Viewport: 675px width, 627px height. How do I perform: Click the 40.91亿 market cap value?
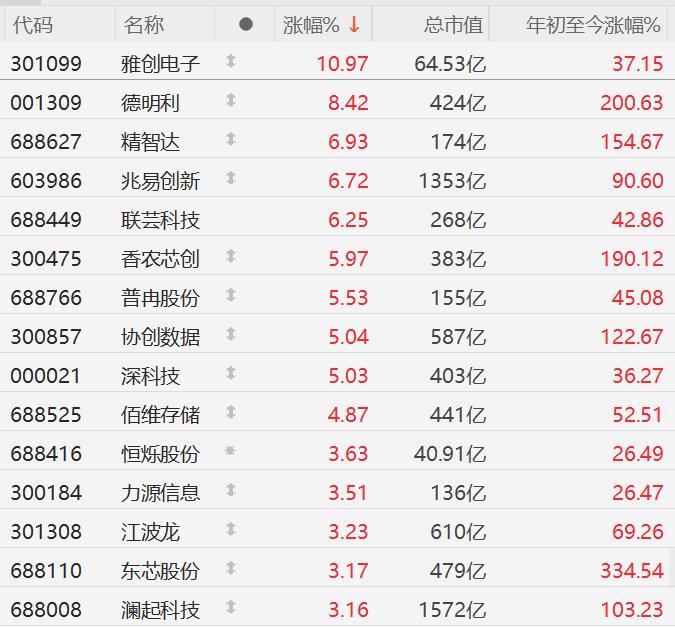(450, 454)
